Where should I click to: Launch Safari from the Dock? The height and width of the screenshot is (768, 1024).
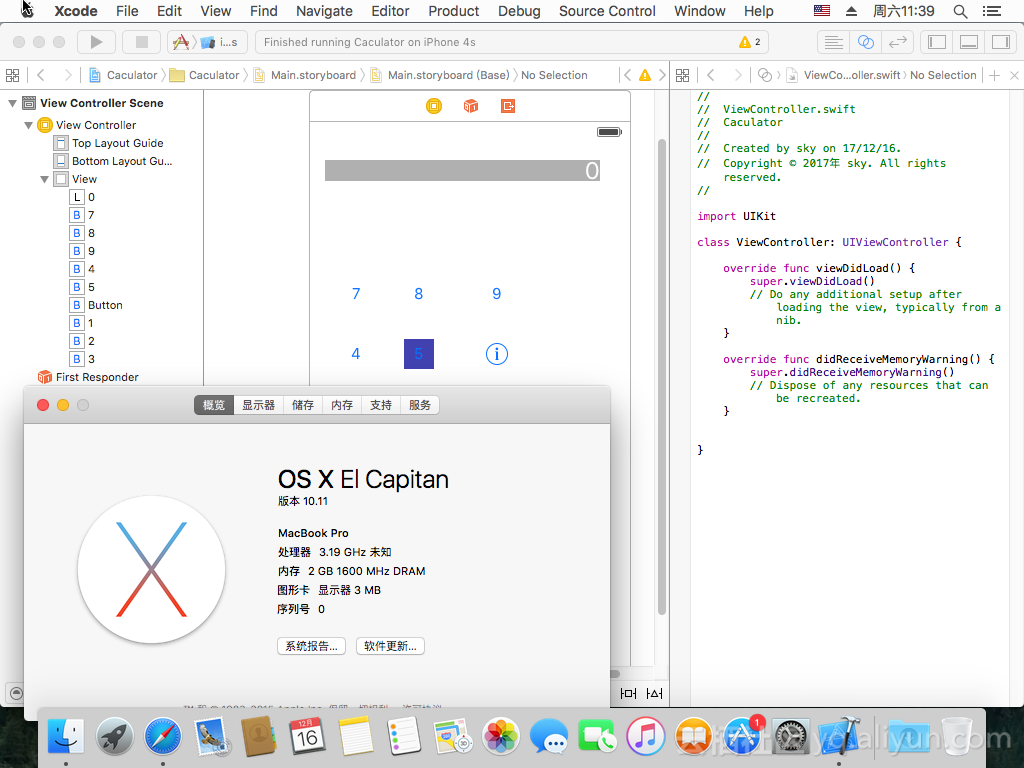coord(163,737)
